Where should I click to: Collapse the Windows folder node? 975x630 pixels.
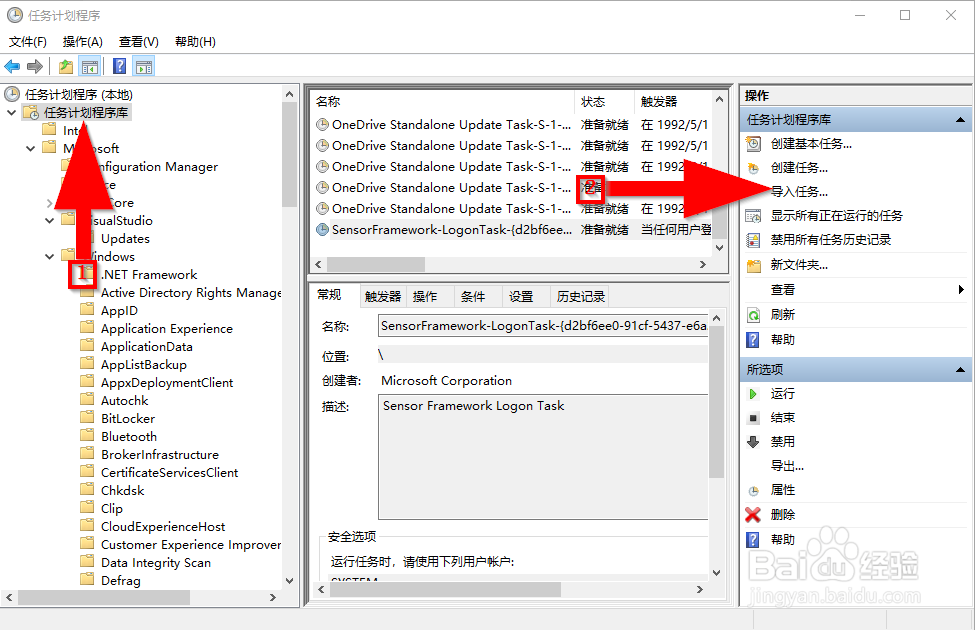coord(49,256)
